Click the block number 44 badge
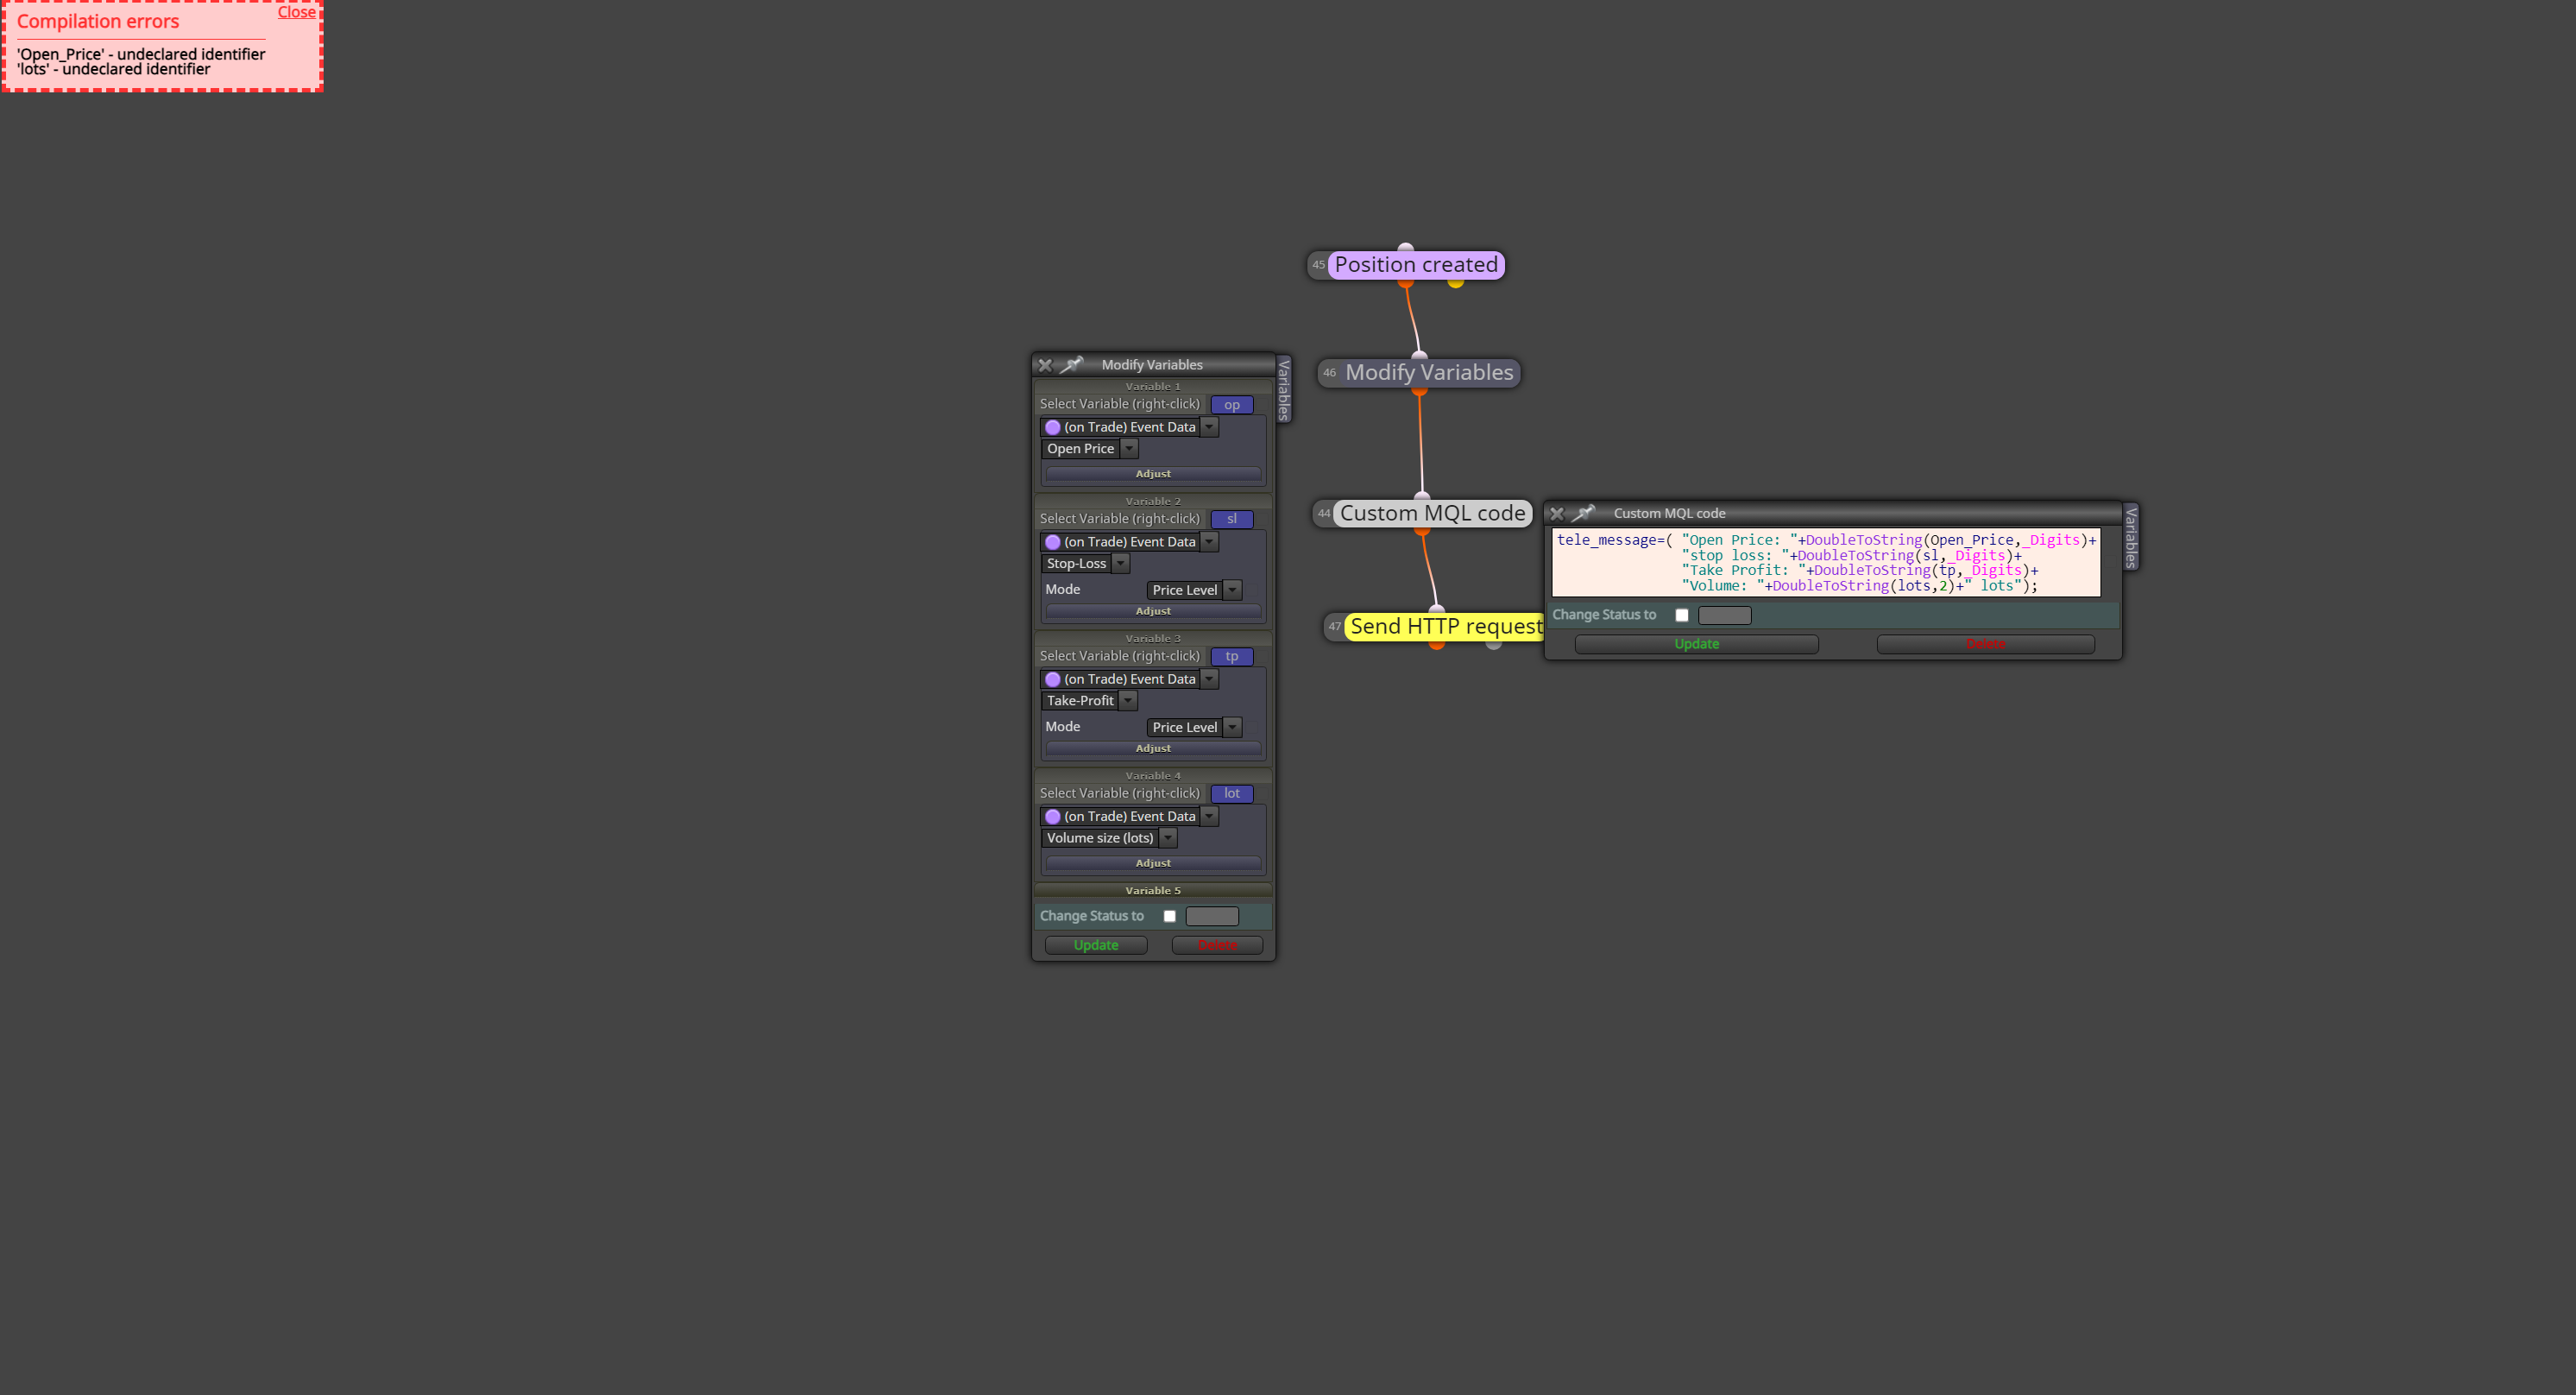Screen dimensions: 2576x1395 pos(1324,513)
